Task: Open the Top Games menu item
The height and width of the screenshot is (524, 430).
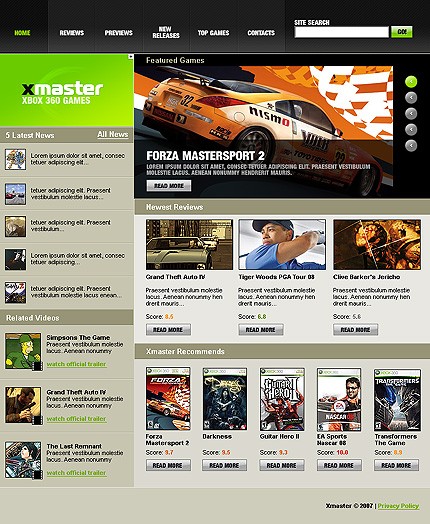Action: 213,33
